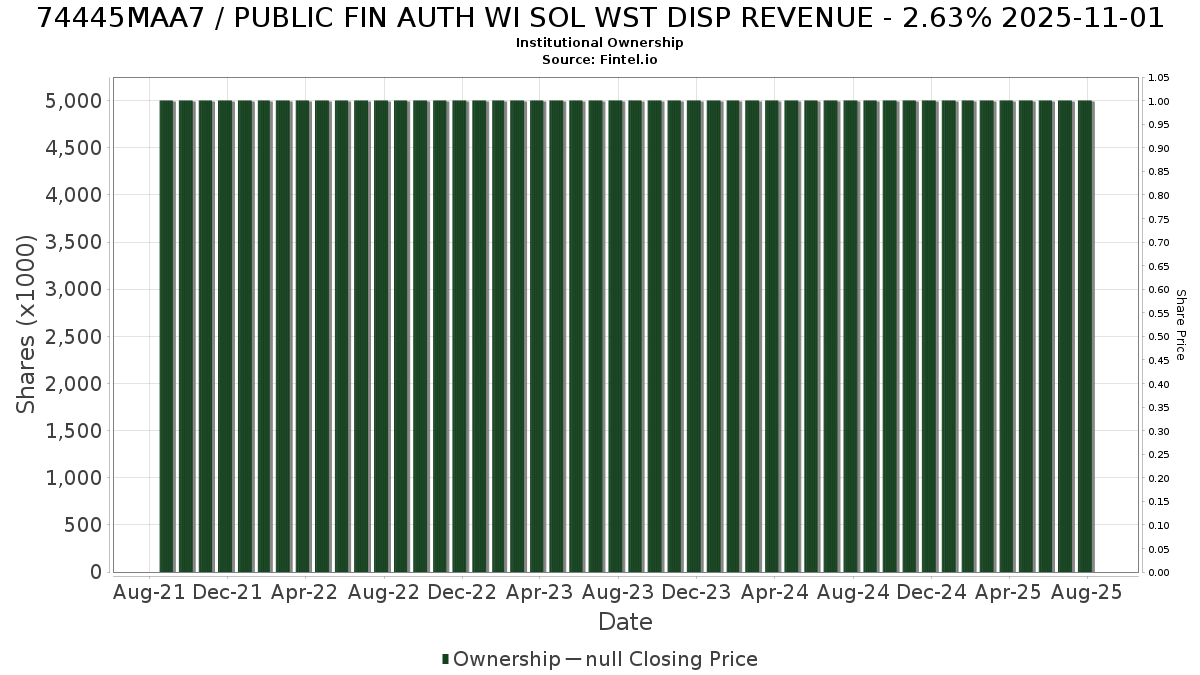1200x675 pixels.
Task: Click the Closing Price legend line marker
Action: pos(574,659)
